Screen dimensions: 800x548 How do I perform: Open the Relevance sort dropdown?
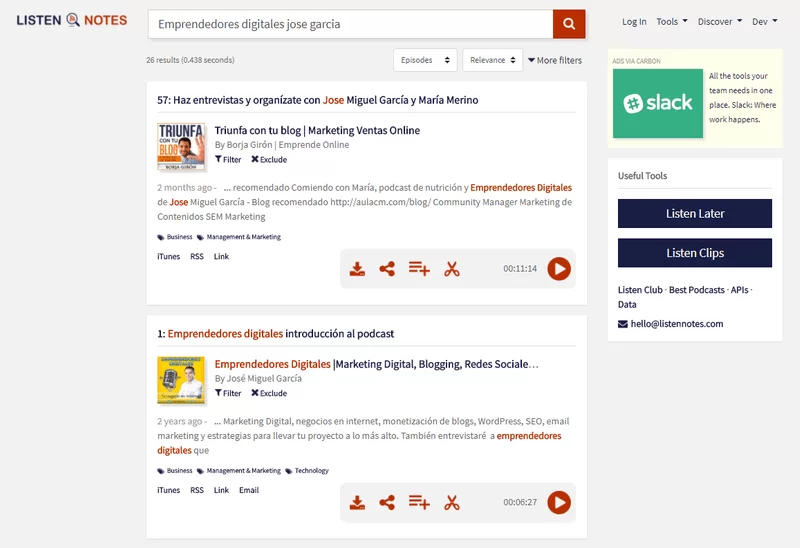[x=492, y=60]
